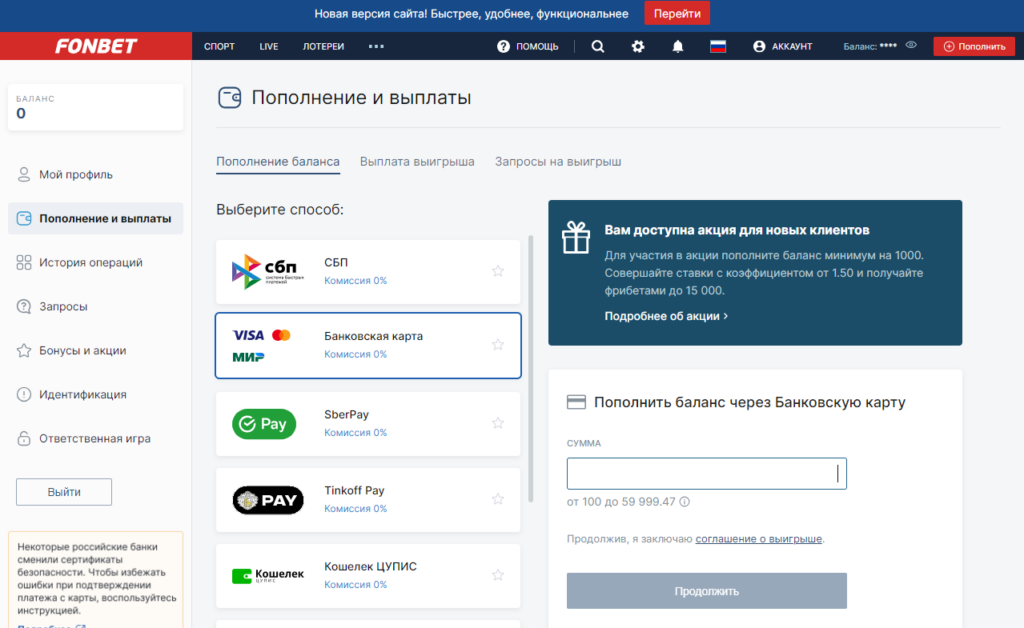1024x628 pixels.
Task: Click the FONBET logo
Action: (96, 46)
